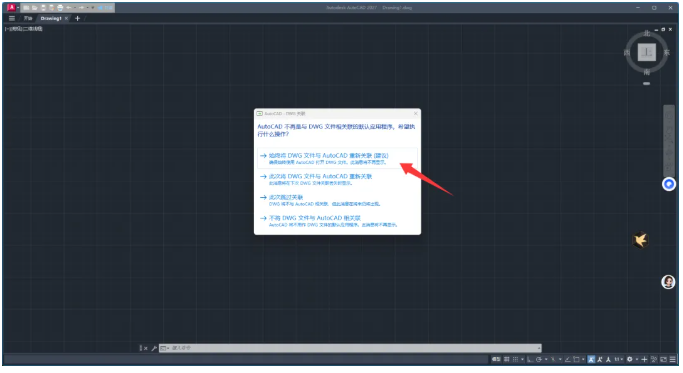Viewport: 683px width, 373px height.
Task: Toggle snap mode dotted-grid icon
Action: 515,359
